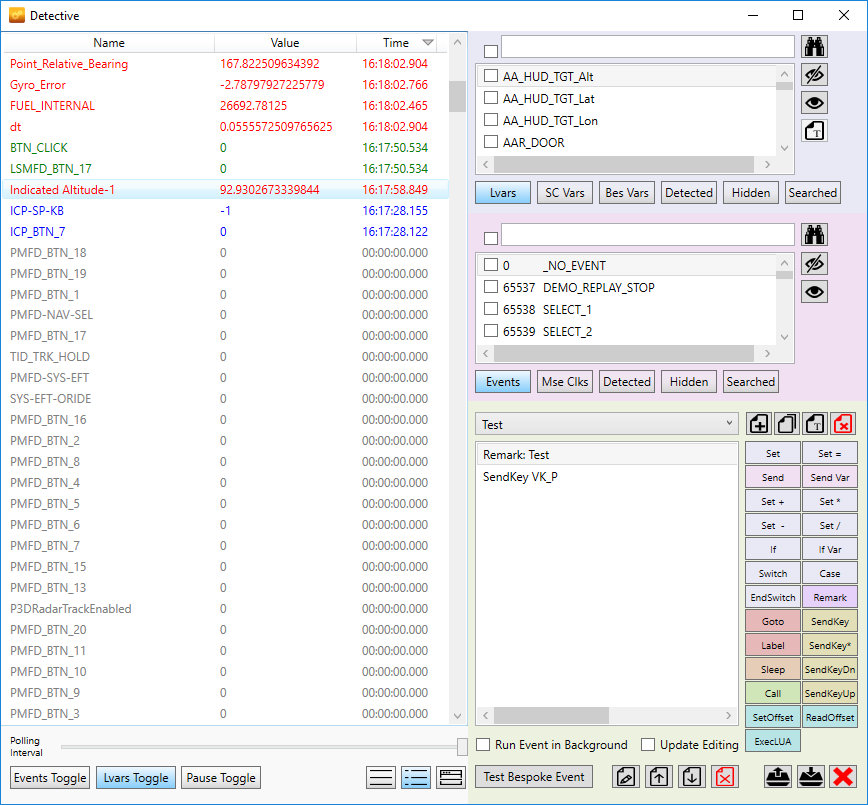This screenshot has width=868, height=805.
Task: Check the AAR_DOOR checkbox
Action: coord(490,142)
